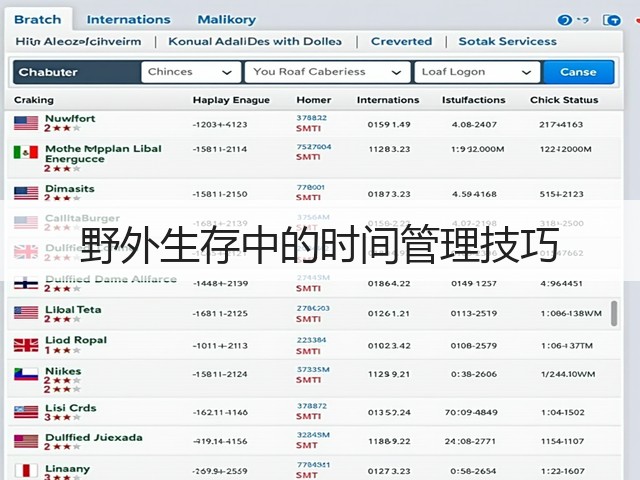Click the flag icon beside Niikes
This screenshot has width=640, height=480.
point(26,374)
